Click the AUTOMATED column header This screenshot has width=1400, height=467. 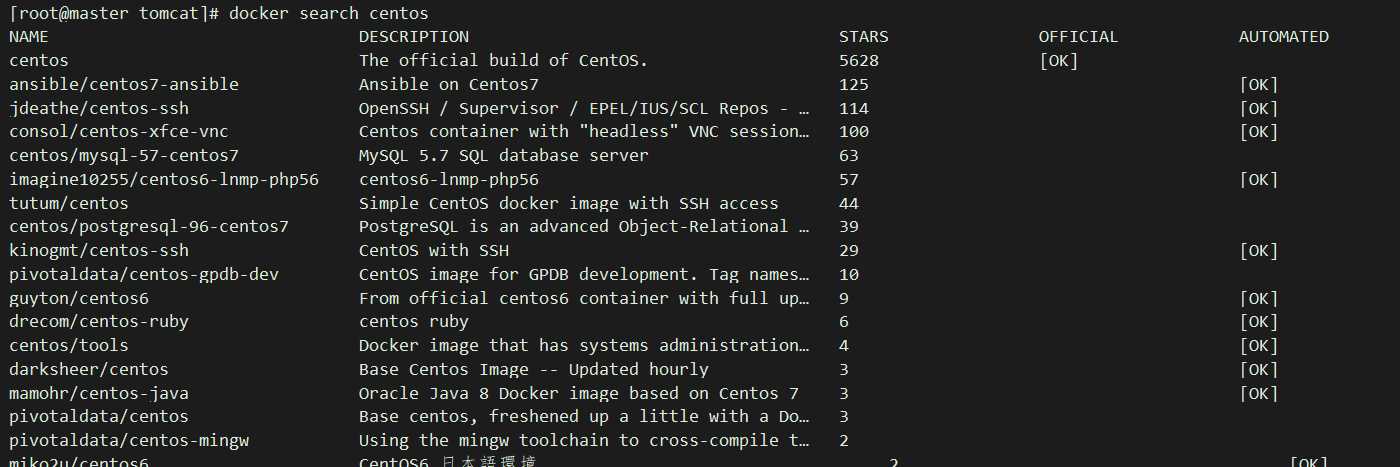click(1283, 37)
